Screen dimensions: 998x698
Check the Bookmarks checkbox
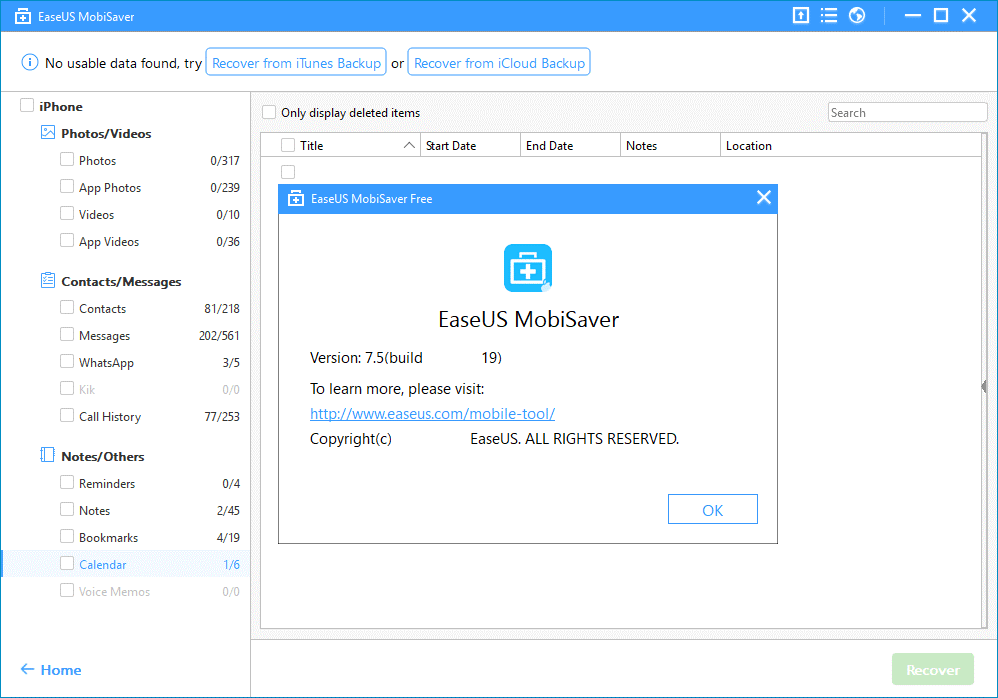(x=67, y=536)
